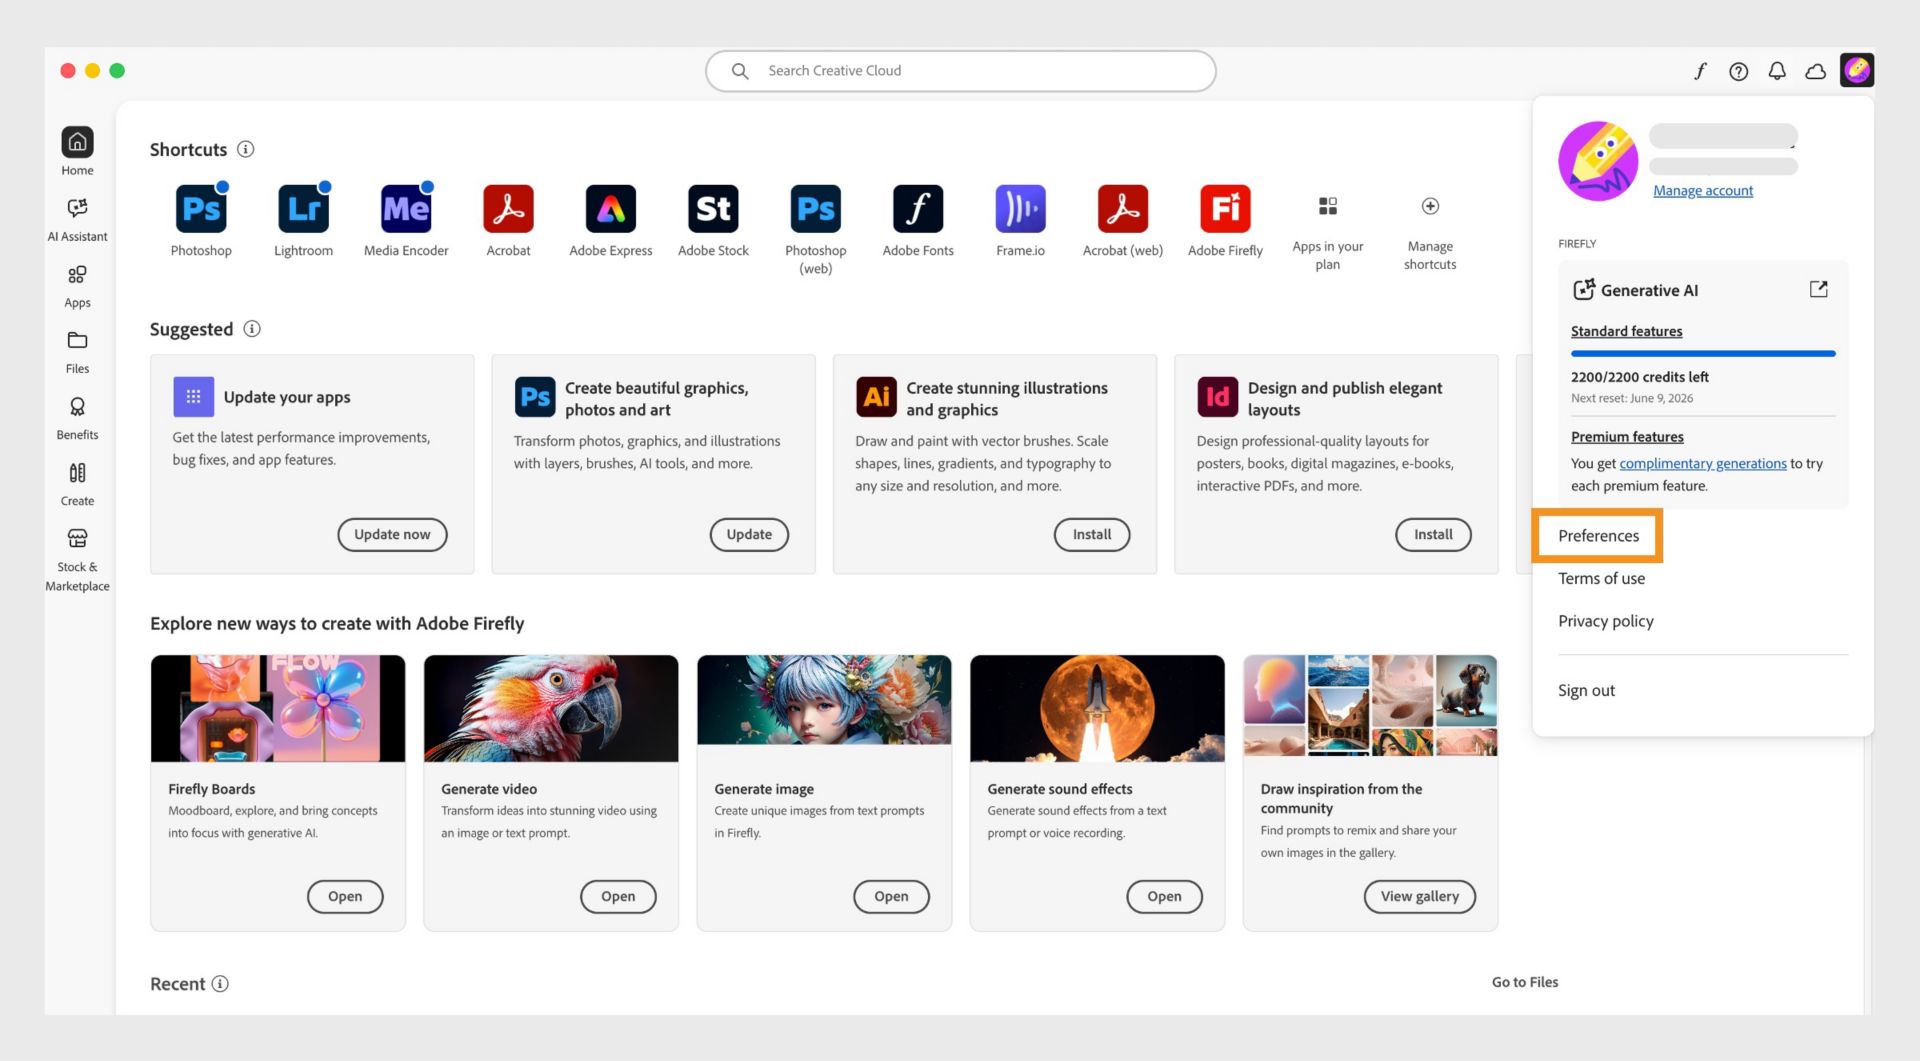Open the fonts icon in top bar
The image size is (1920, 1061).
pos(1700,71)
